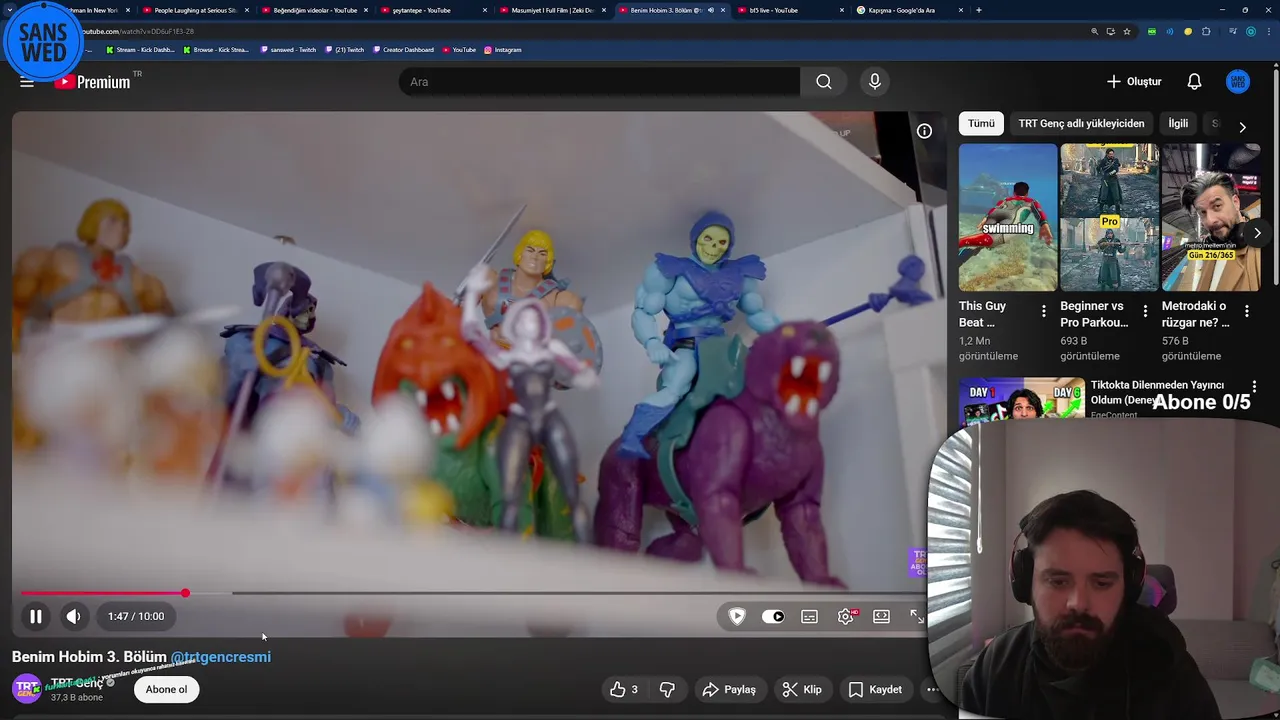Toggle subtitles in the player
Image resolution: width=1280 pixels, height=720 pixels.
810,616
